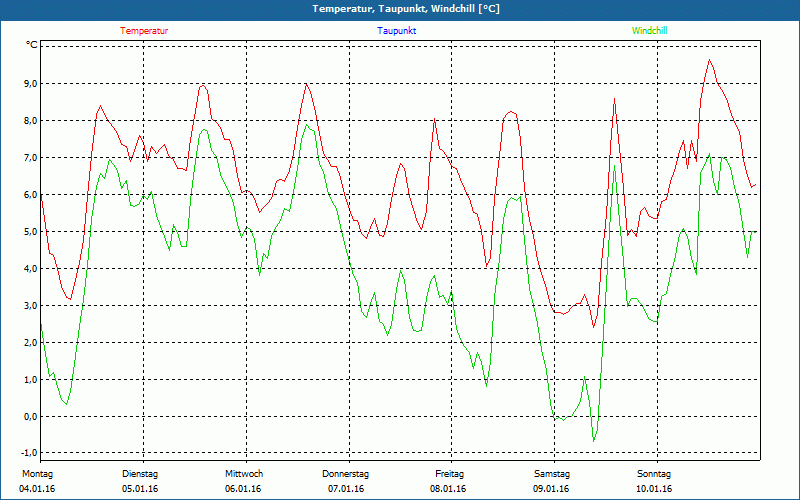Image resolution: width=800 pixels, height=500 pixels.
Task: Click the 2,0 y-axis value
Action: (x=31, y=343)
